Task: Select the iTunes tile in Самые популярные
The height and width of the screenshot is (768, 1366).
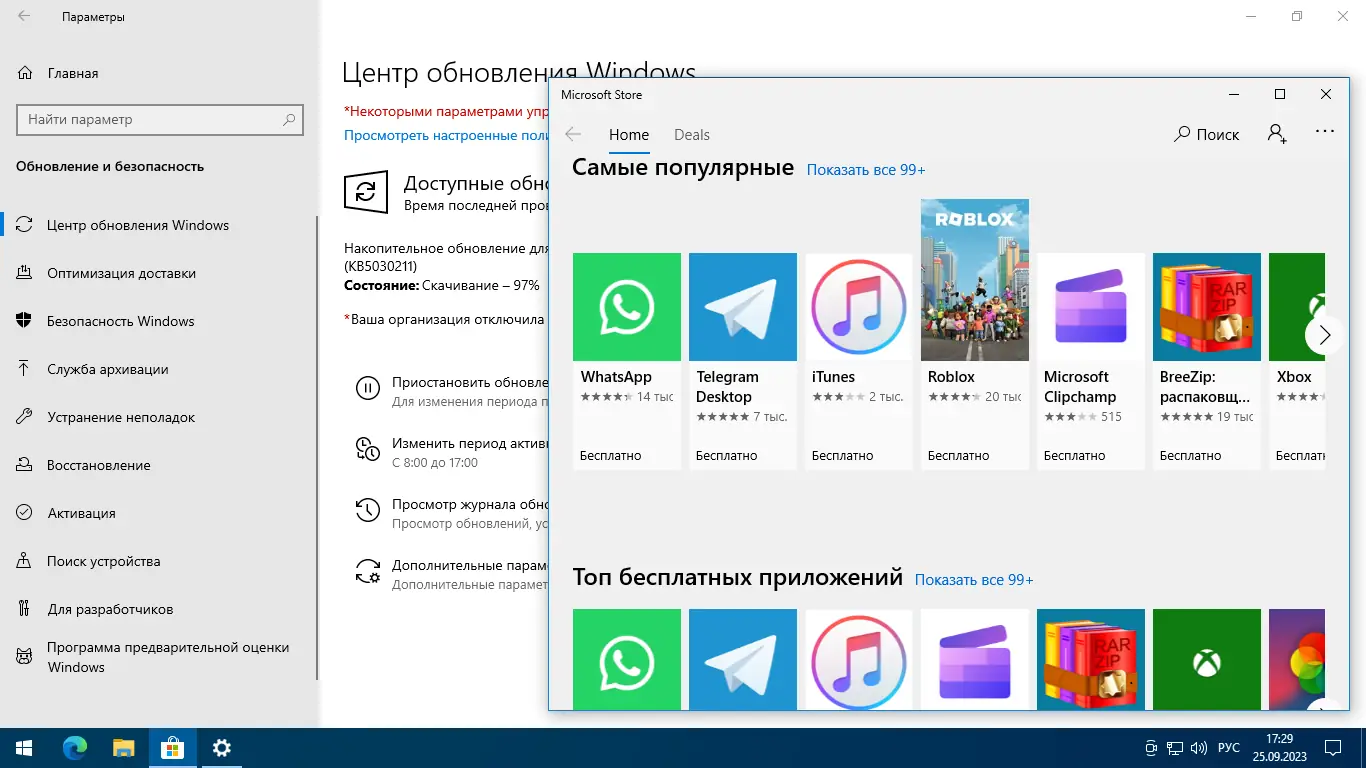Action: (x=859, y=361)
